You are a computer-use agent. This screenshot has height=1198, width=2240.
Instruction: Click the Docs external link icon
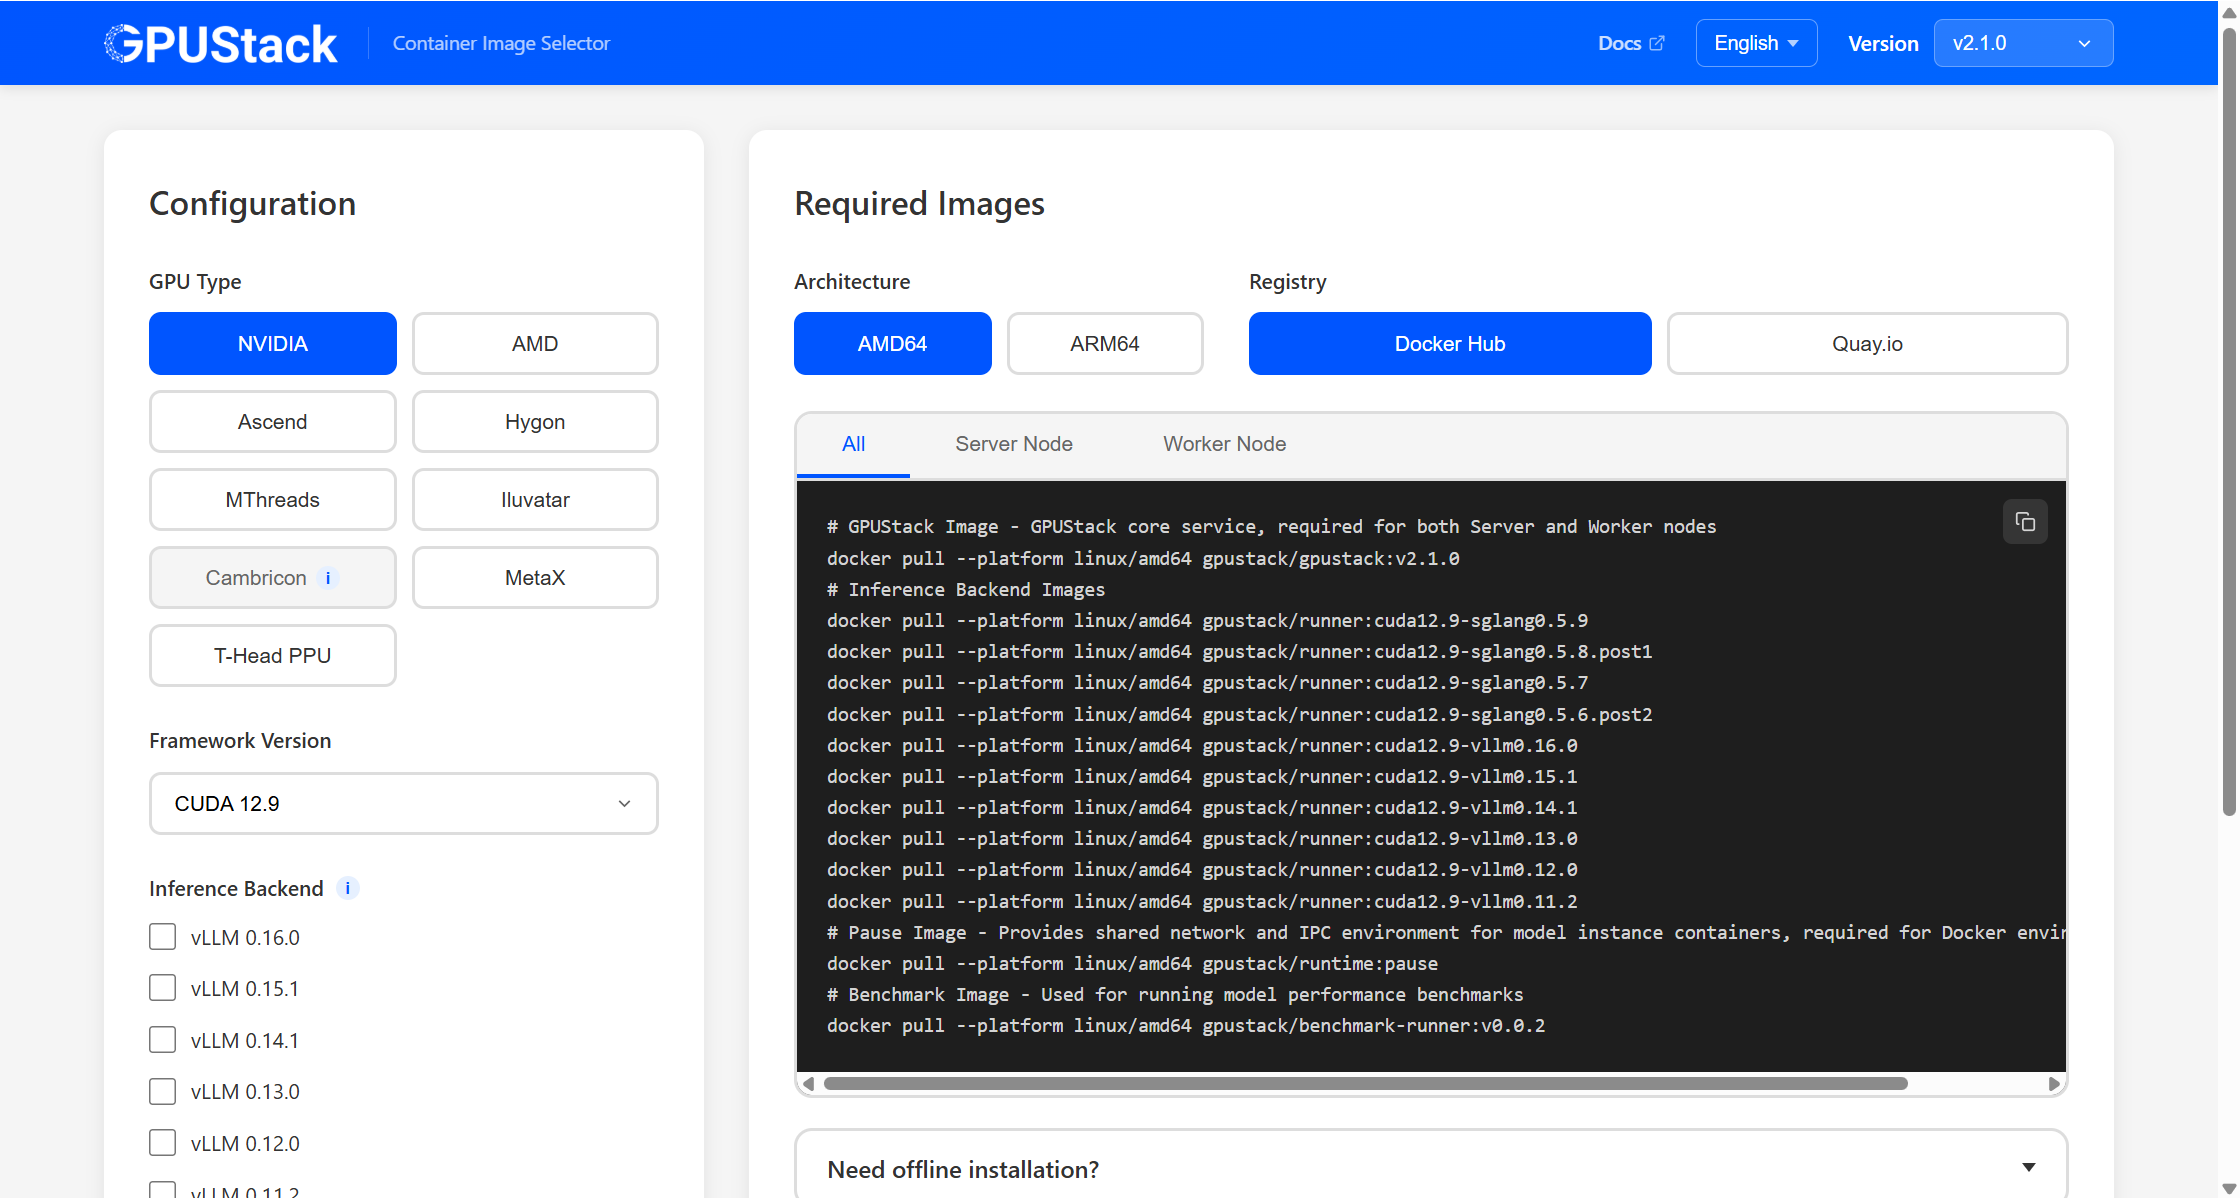(1657, 43)
